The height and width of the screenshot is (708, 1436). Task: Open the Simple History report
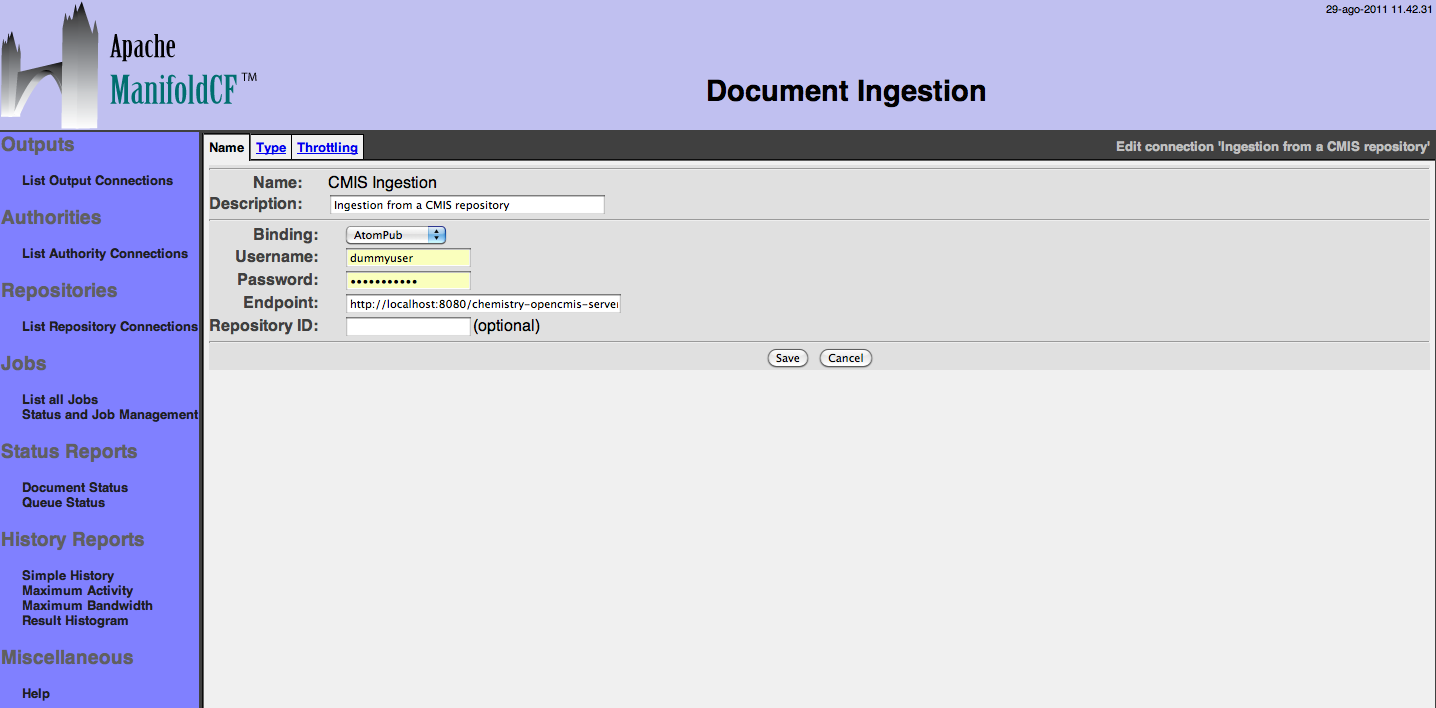[68, 576]
